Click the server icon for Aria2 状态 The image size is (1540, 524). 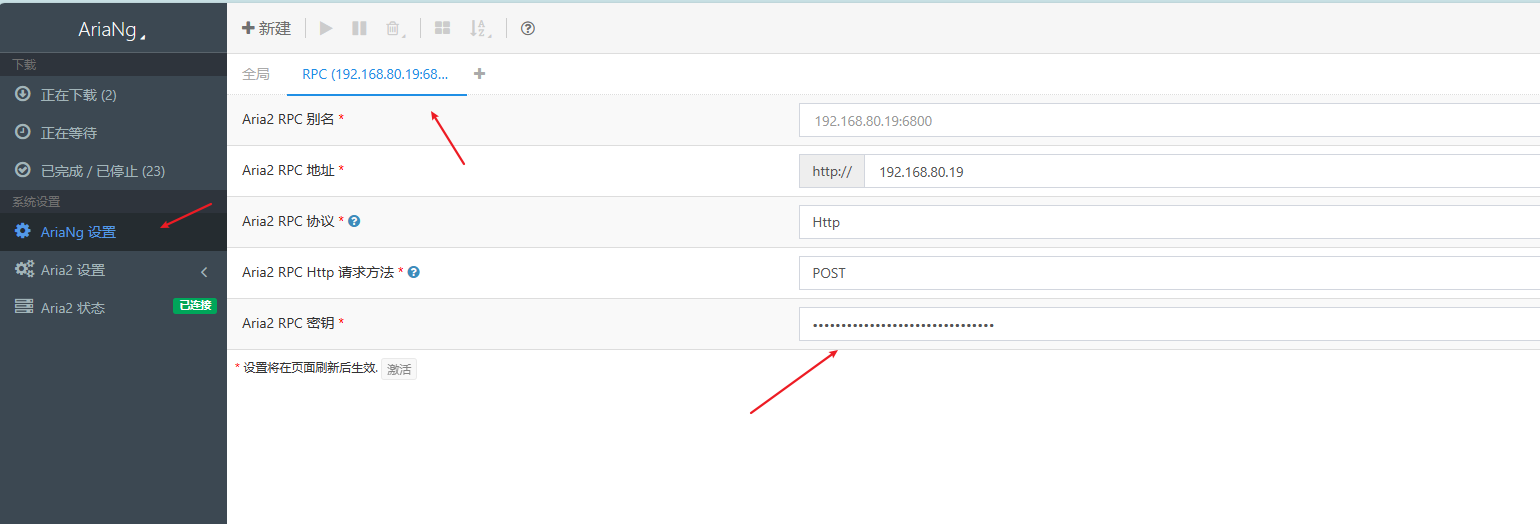click(23, 307)
